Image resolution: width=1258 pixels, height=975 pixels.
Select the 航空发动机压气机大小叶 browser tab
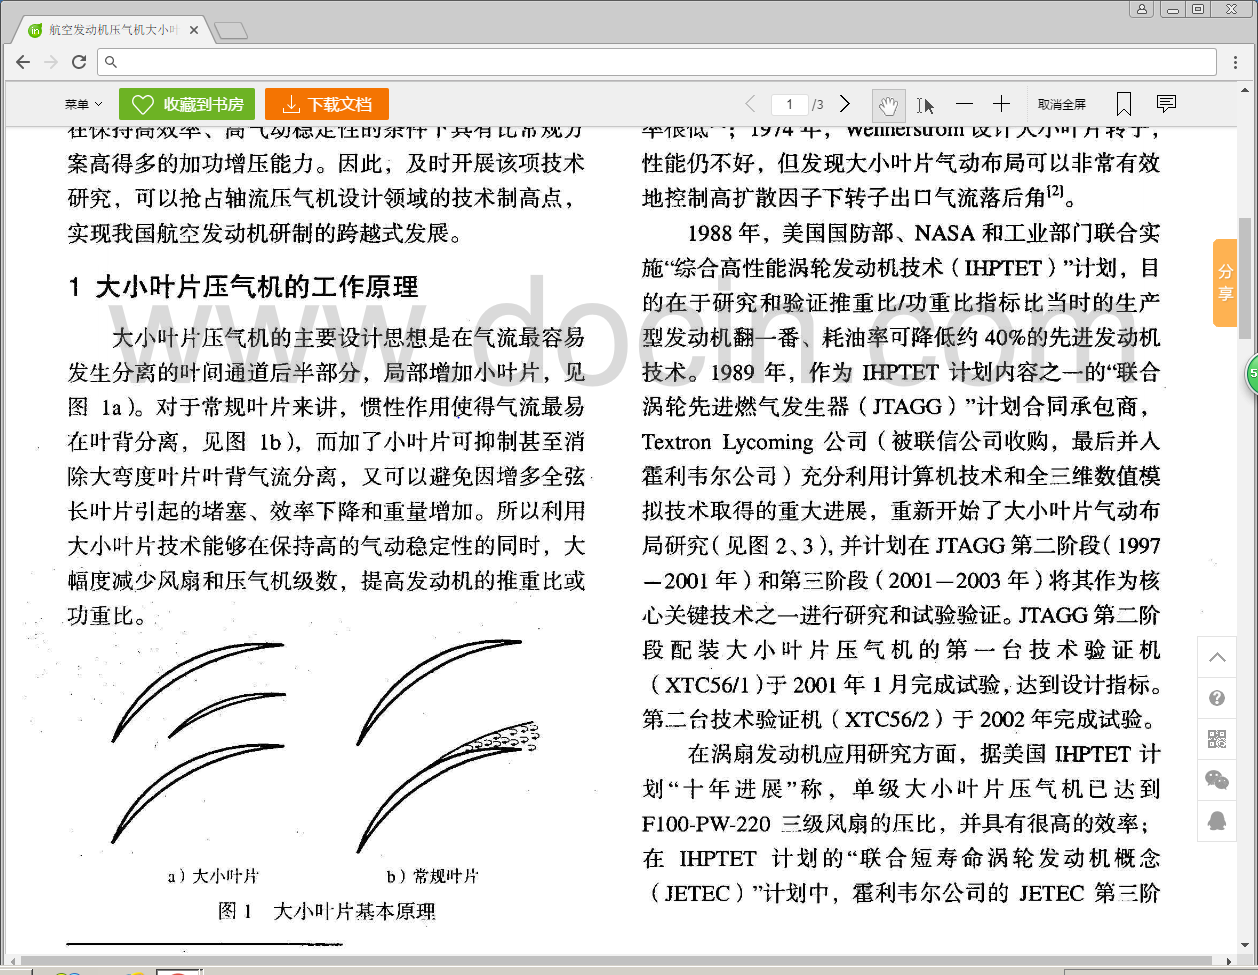(x=113, y=31)
